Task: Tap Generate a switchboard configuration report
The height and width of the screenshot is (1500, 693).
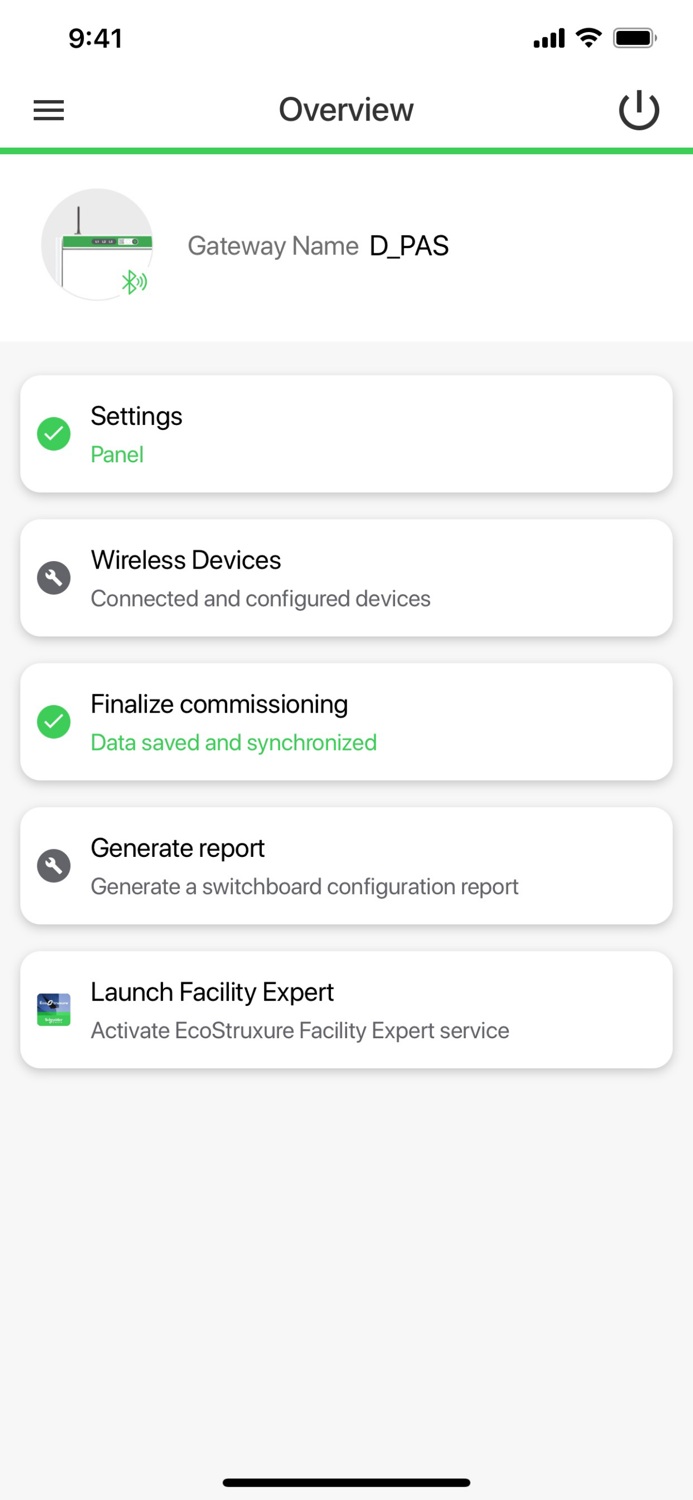Action: coord(305,887)
